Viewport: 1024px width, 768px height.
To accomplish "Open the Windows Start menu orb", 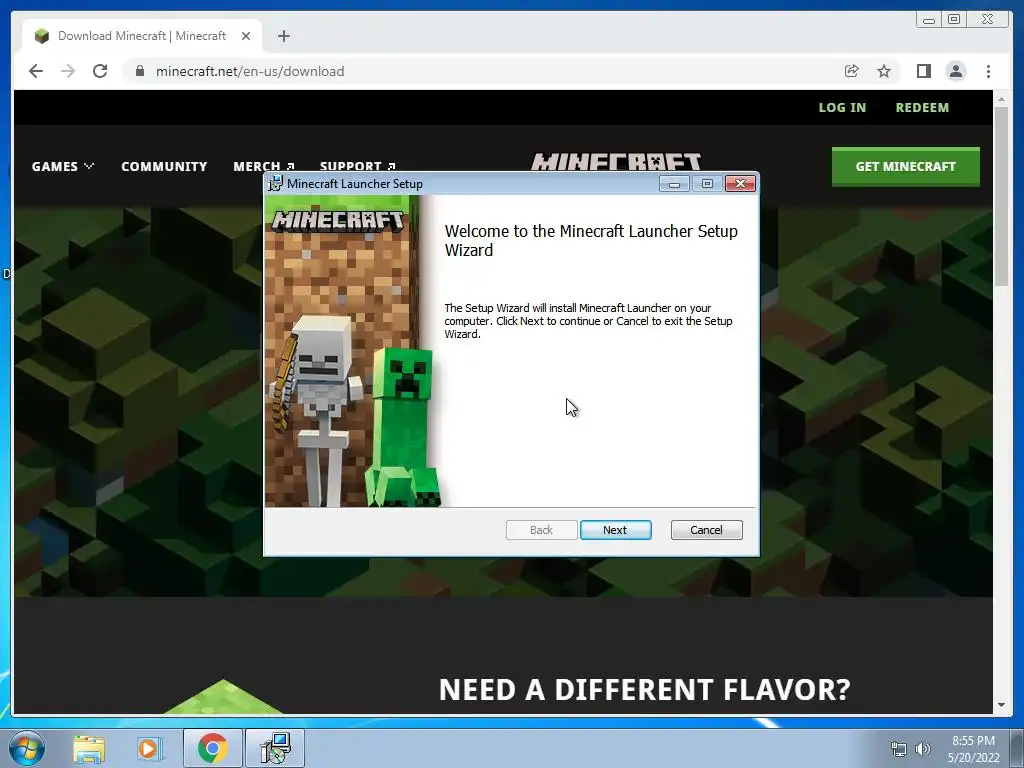I will tap(27, 748).
